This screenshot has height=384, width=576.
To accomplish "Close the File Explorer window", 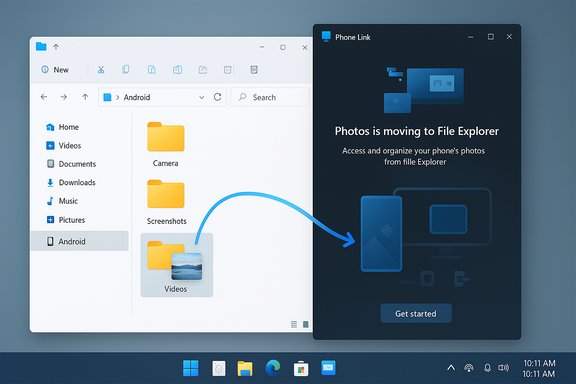I will [x=305, y=47].
